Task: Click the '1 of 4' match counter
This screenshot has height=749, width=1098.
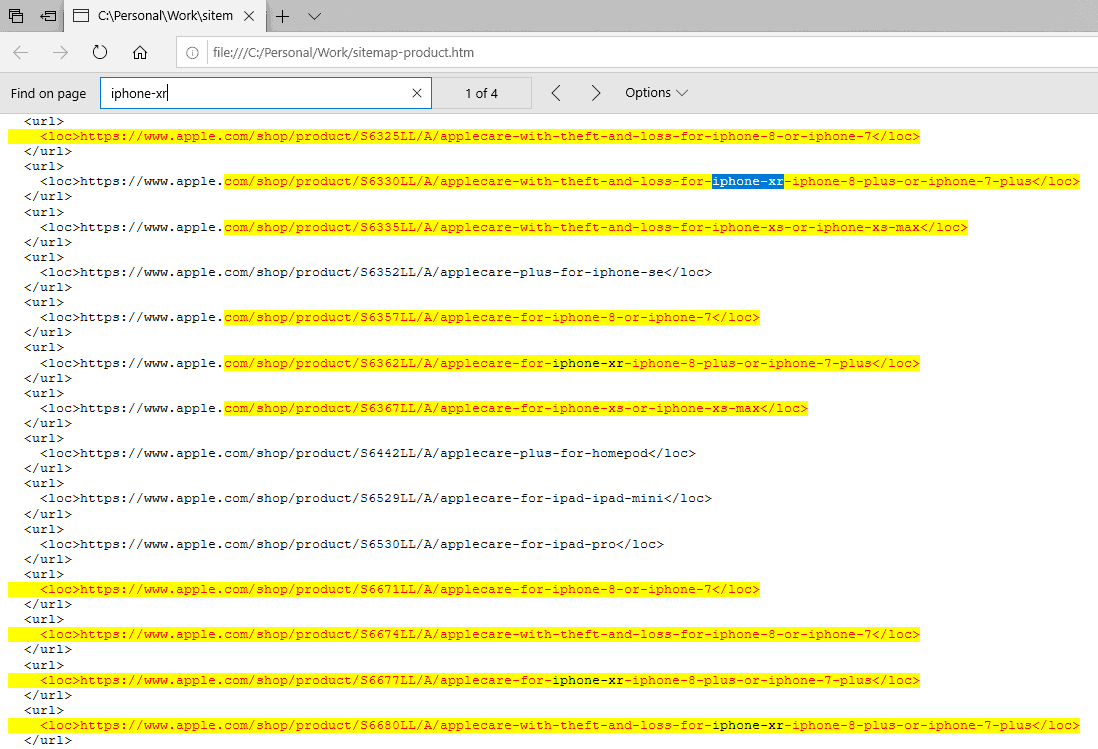Action: [x=482, y=93]
